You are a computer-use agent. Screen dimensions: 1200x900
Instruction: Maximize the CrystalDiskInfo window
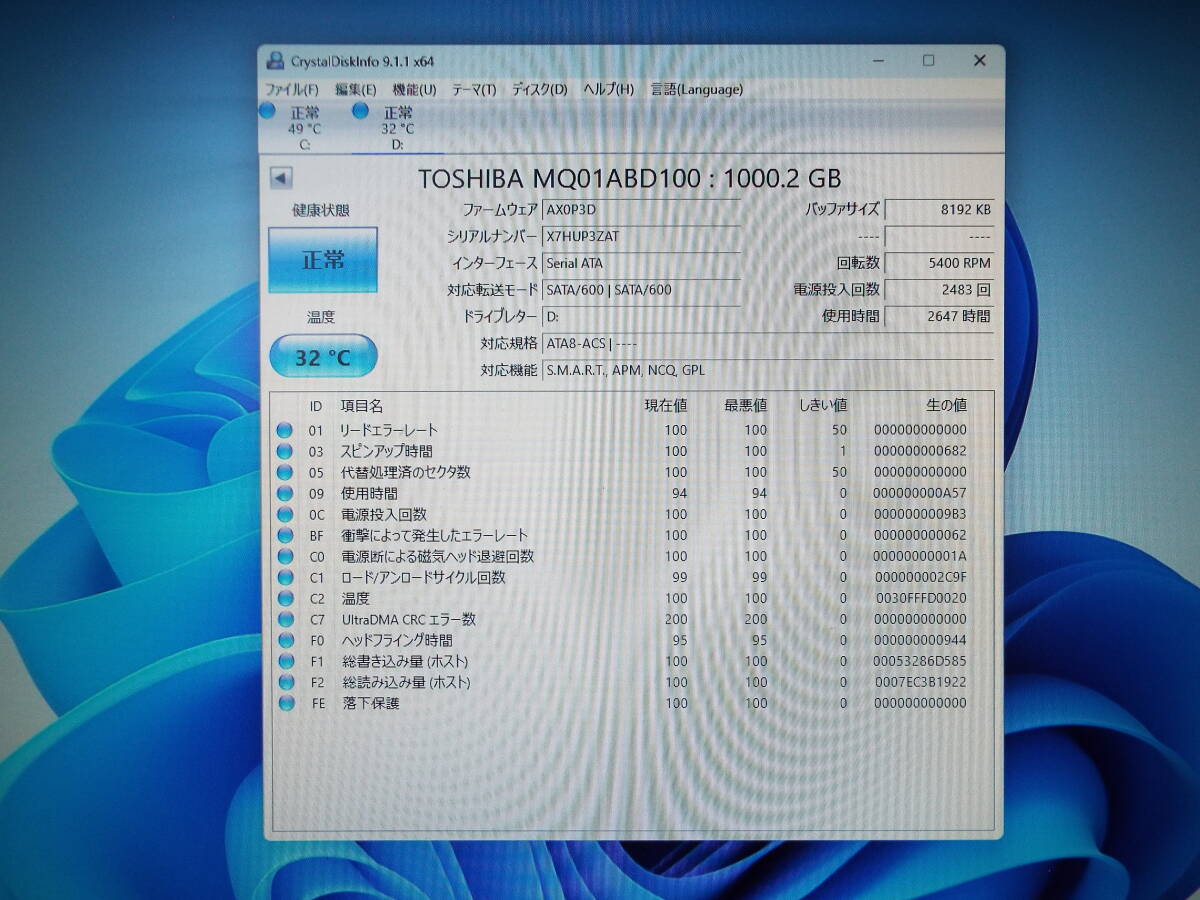tap(928, 61)
